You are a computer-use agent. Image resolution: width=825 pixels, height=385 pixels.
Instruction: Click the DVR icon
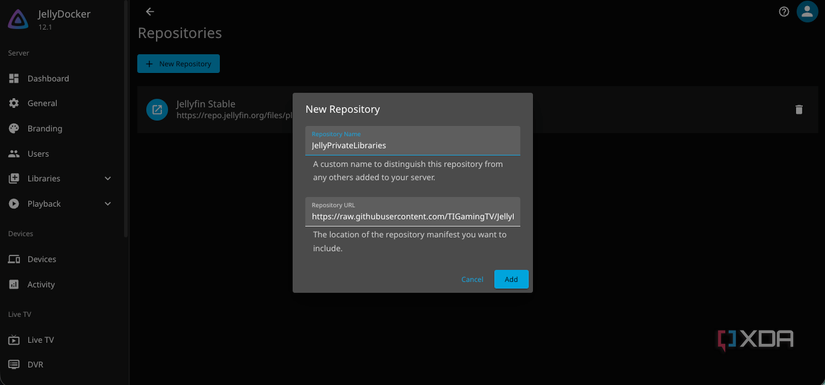[x=14, y=364]
